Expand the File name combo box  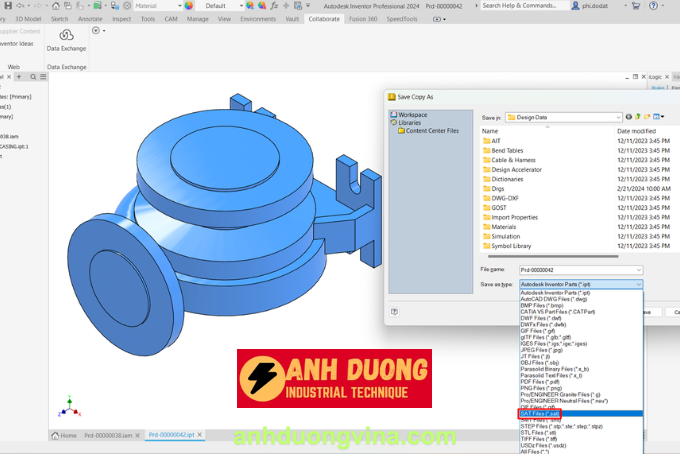click(638, 269)
